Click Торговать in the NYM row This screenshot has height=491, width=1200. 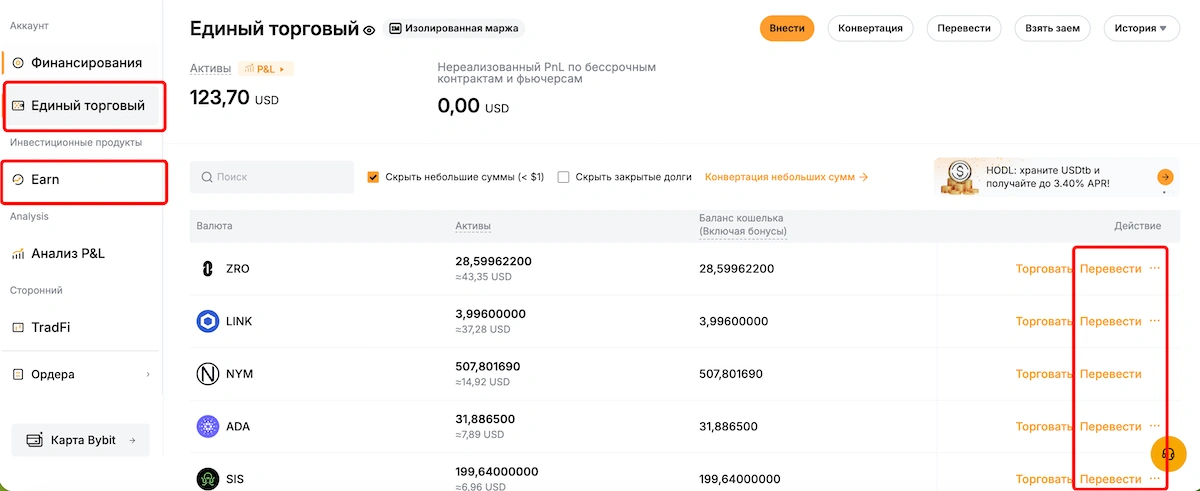click(x=1044, y=374)
